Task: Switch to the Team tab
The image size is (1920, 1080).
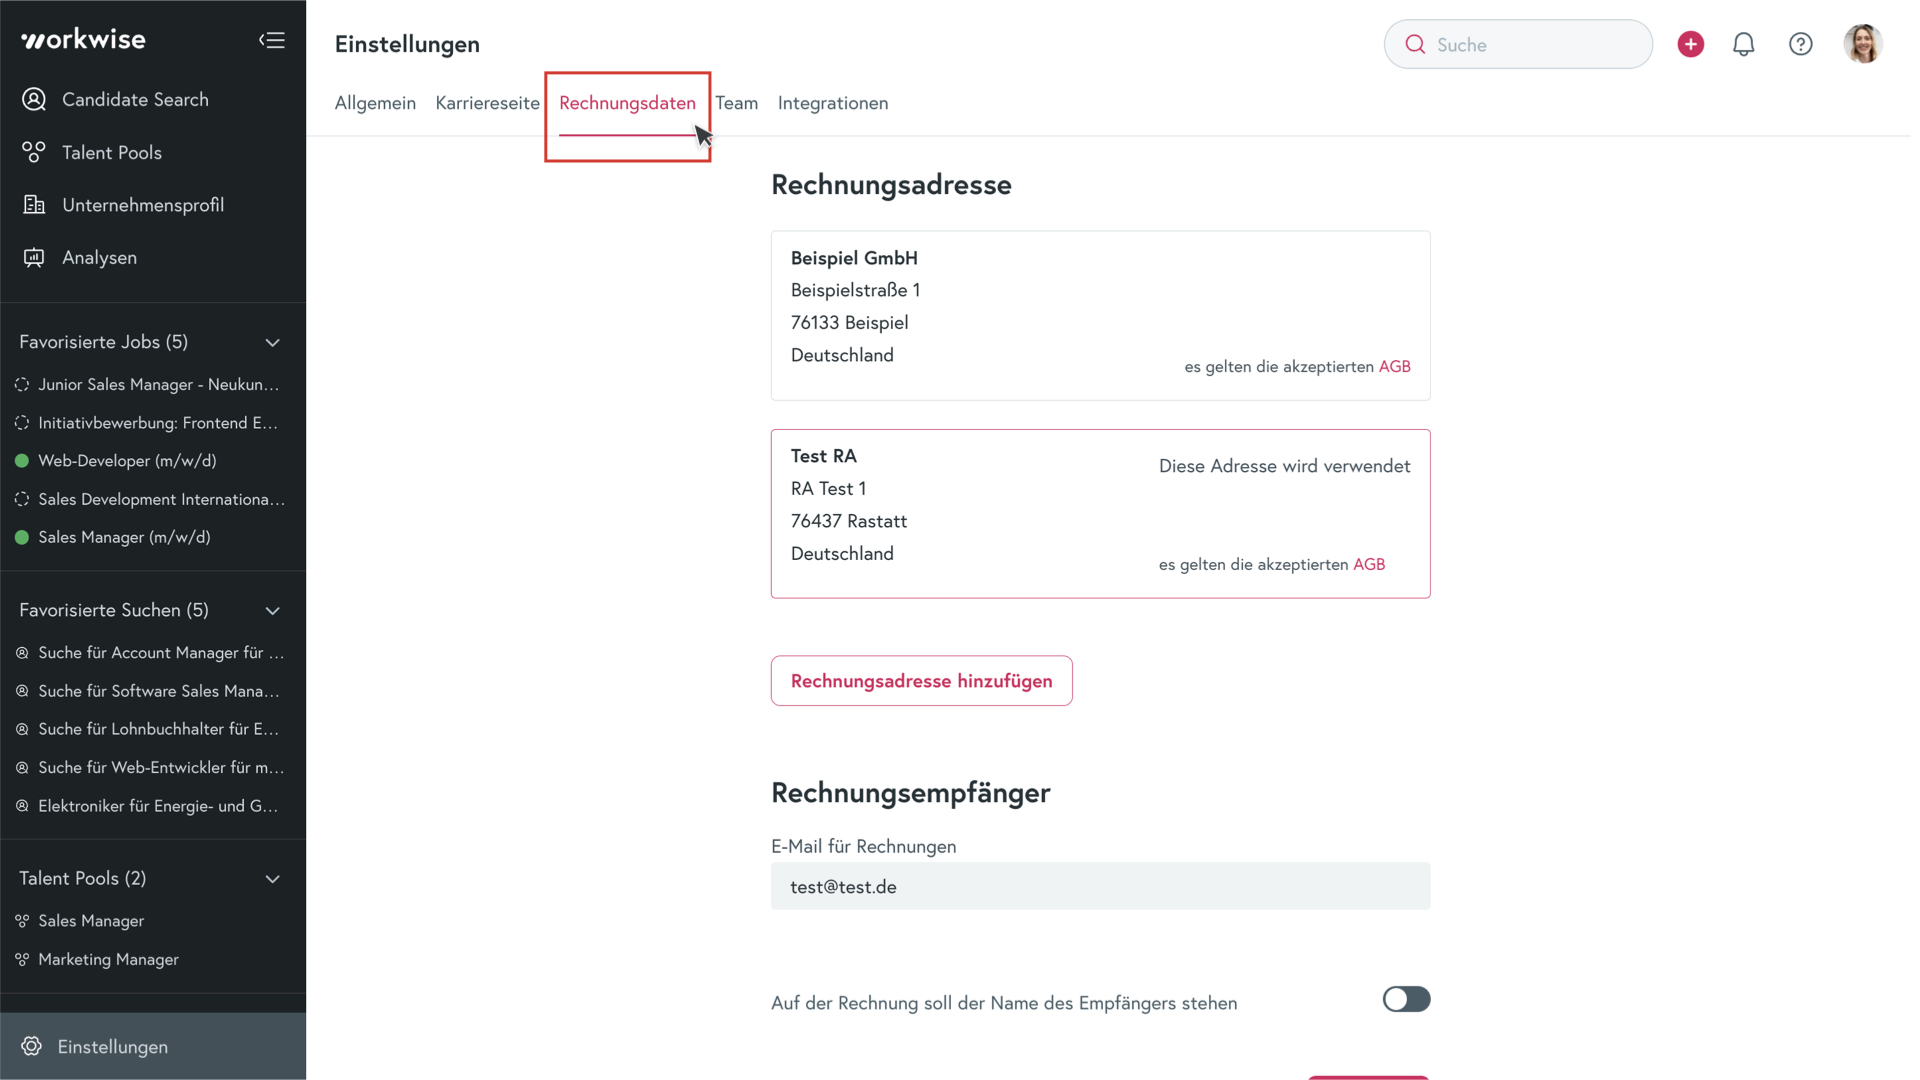Action: 737,103
